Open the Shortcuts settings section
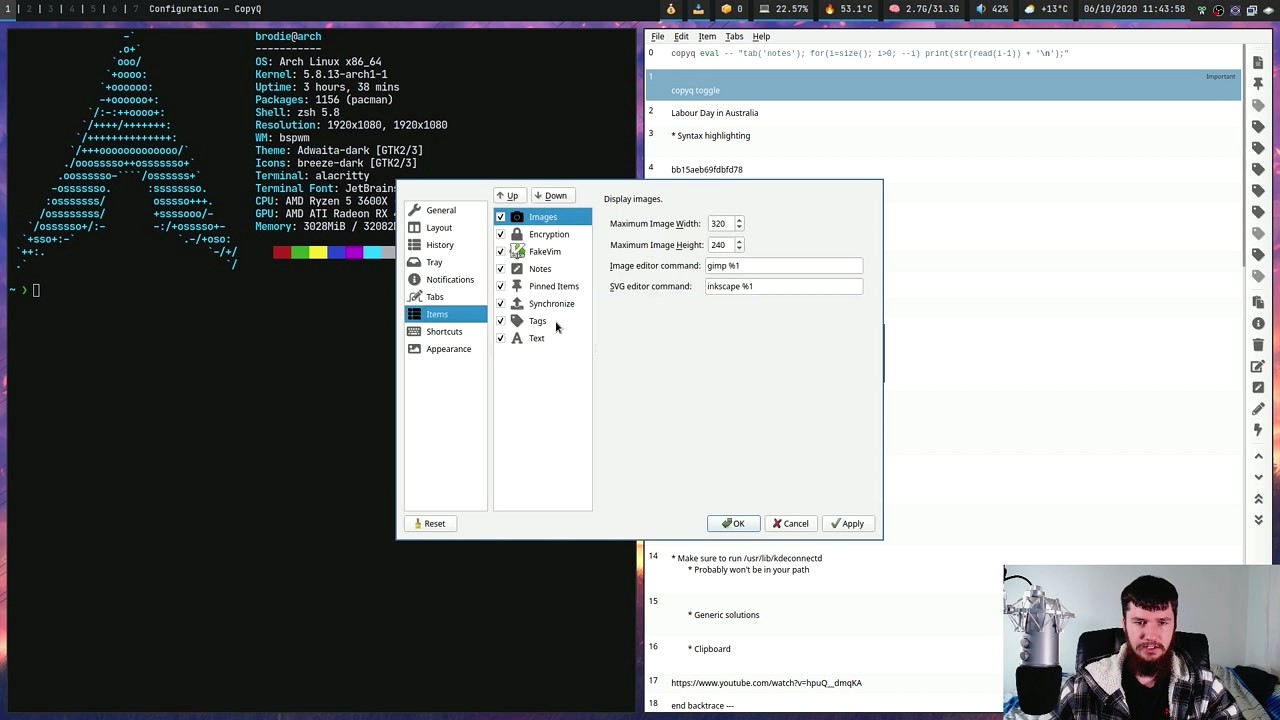The height and width of the screenshot is (720, 1280). 444,331
